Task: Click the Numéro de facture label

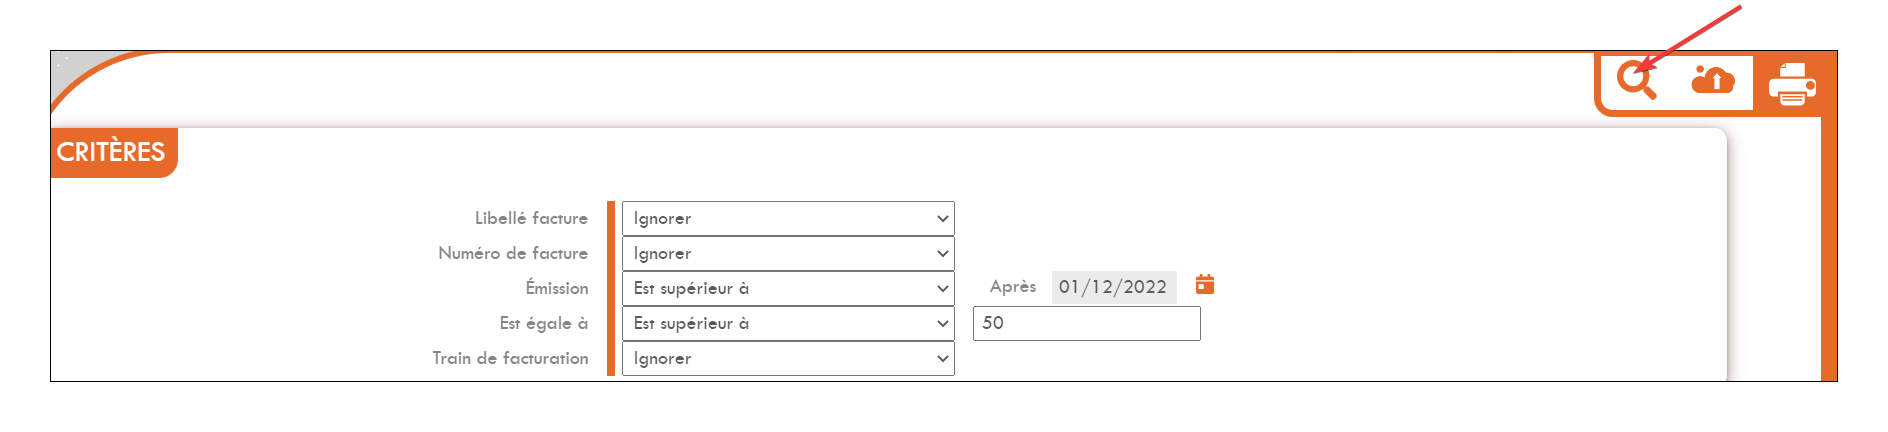Action: point(513,253)
